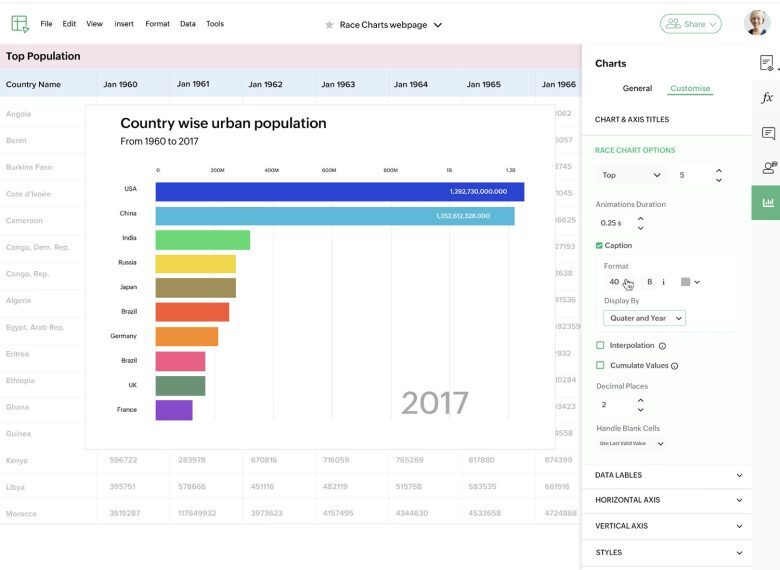Expand the DATA LABLES section
Viewport: 780px width, 570px height.
click(668, 475)
